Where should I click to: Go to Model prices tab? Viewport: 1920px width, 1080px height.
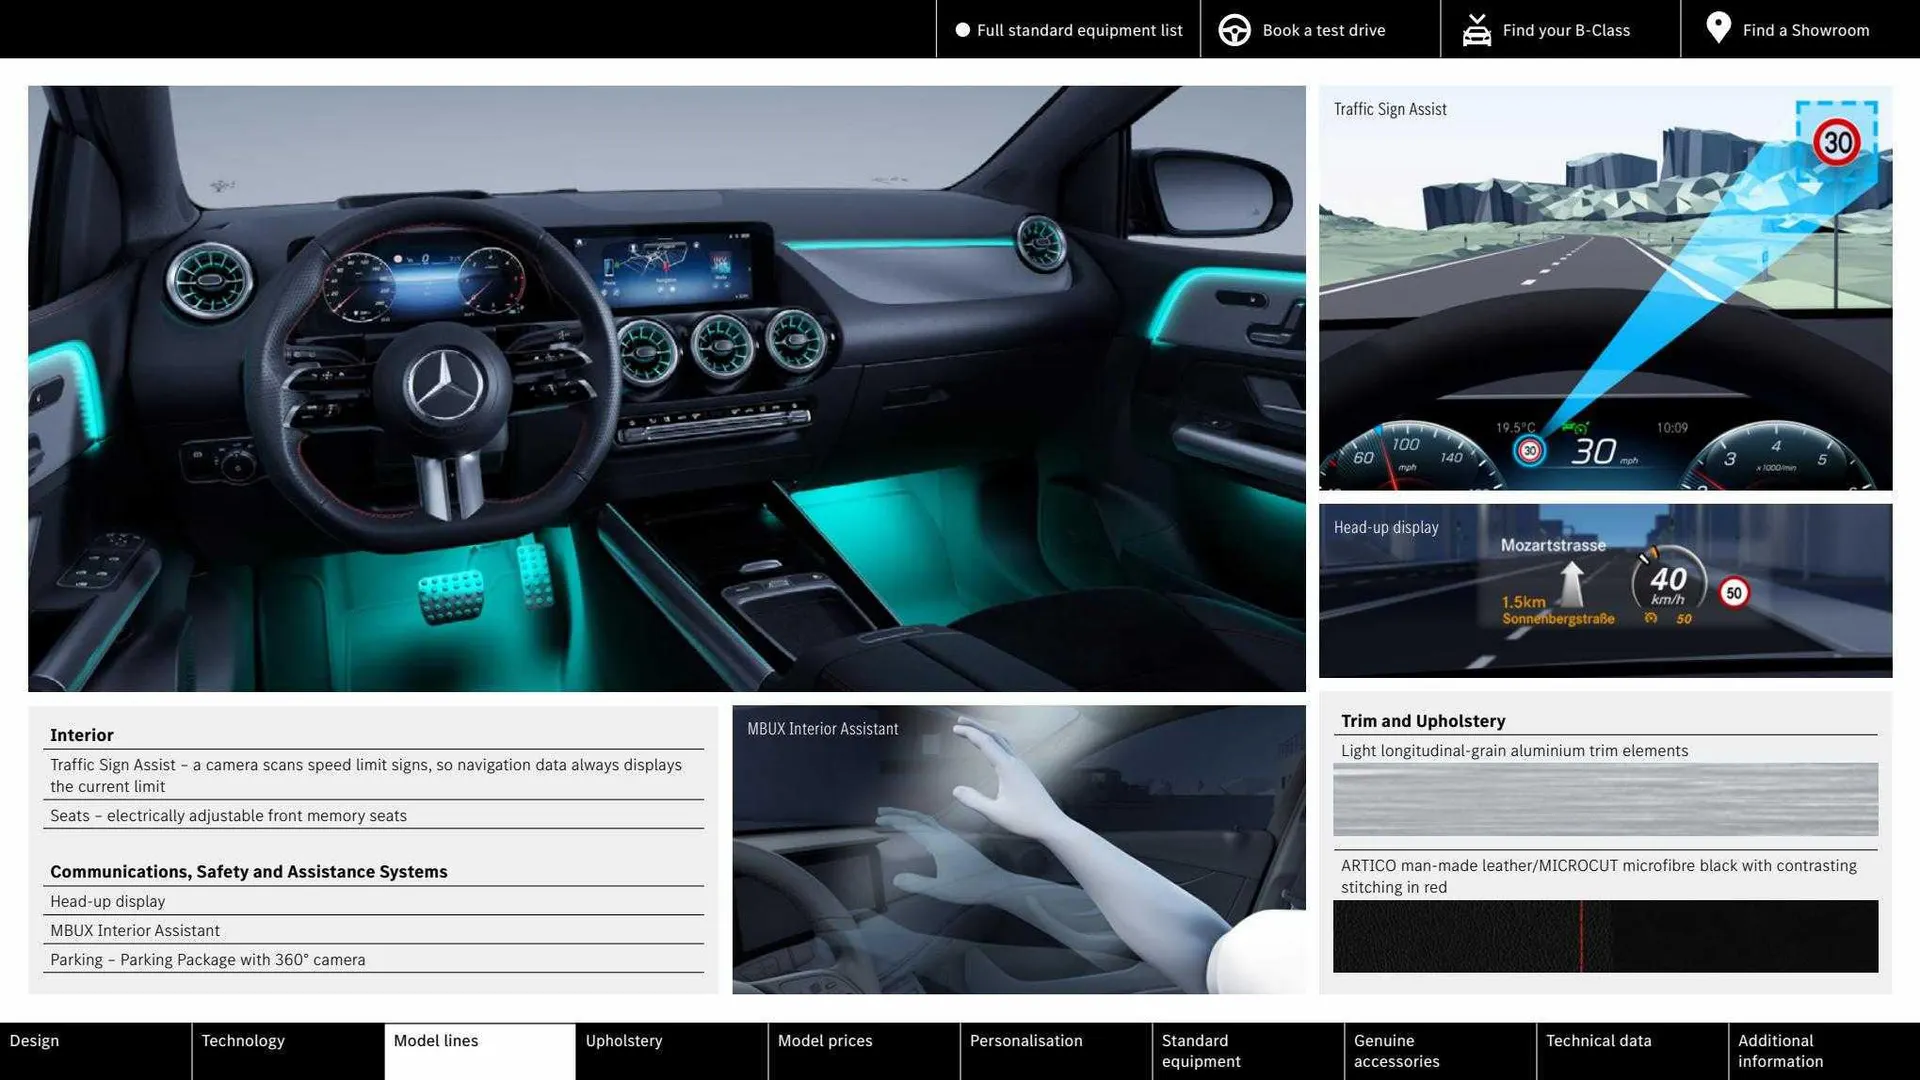863,1050
